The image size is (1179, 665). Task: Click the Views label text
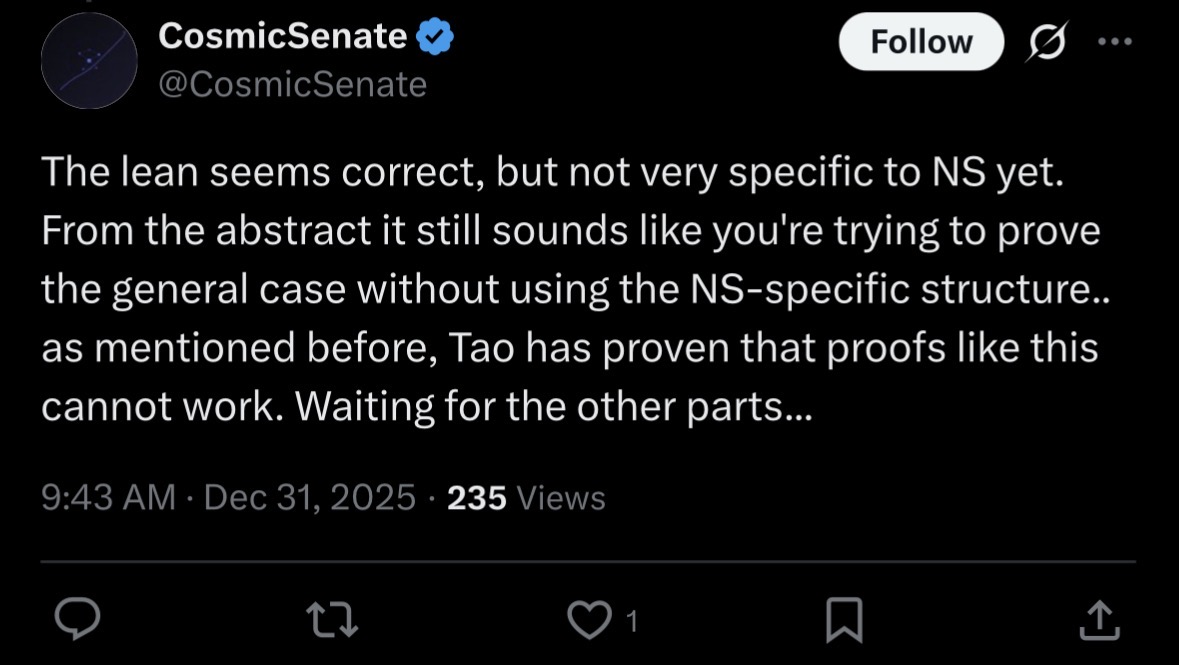[560, 497]
